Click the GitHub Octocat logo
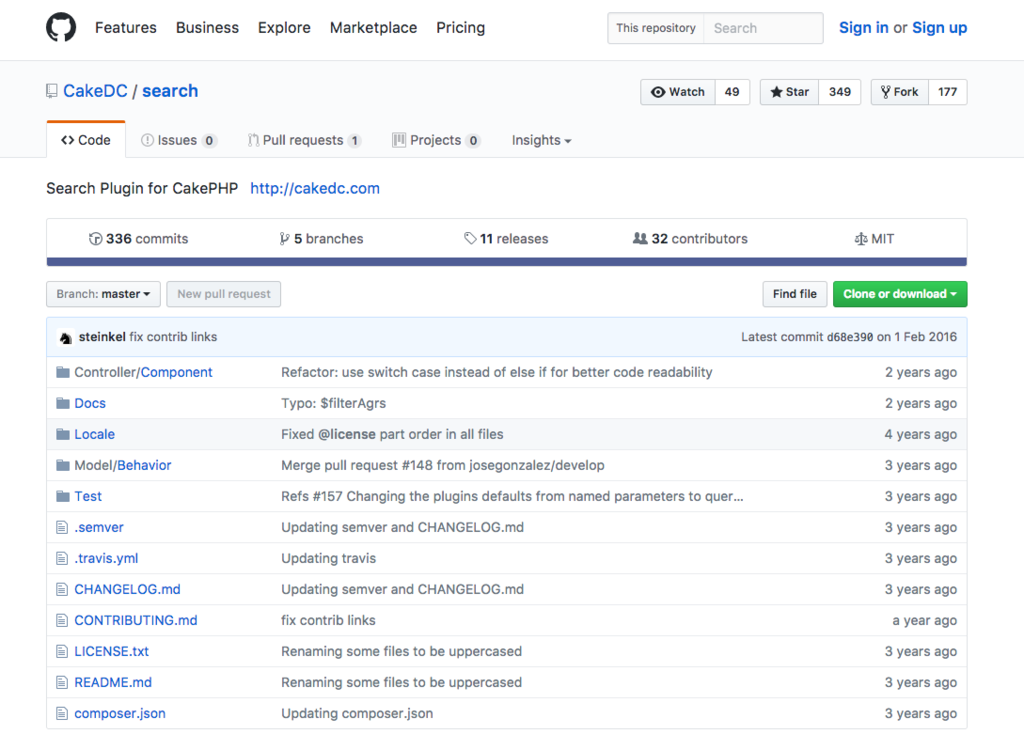The image size is (1024, 734). pyautogui.click(x=61, y=27)
